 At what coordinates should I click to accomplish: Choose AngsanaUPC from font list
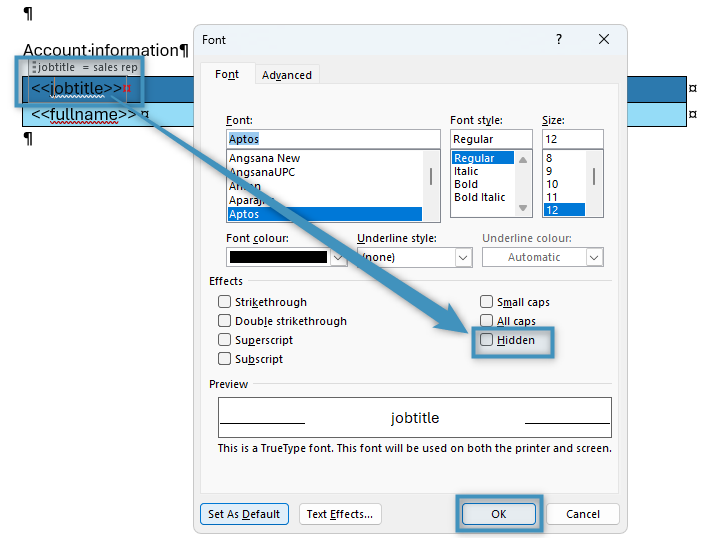[262, 172]
